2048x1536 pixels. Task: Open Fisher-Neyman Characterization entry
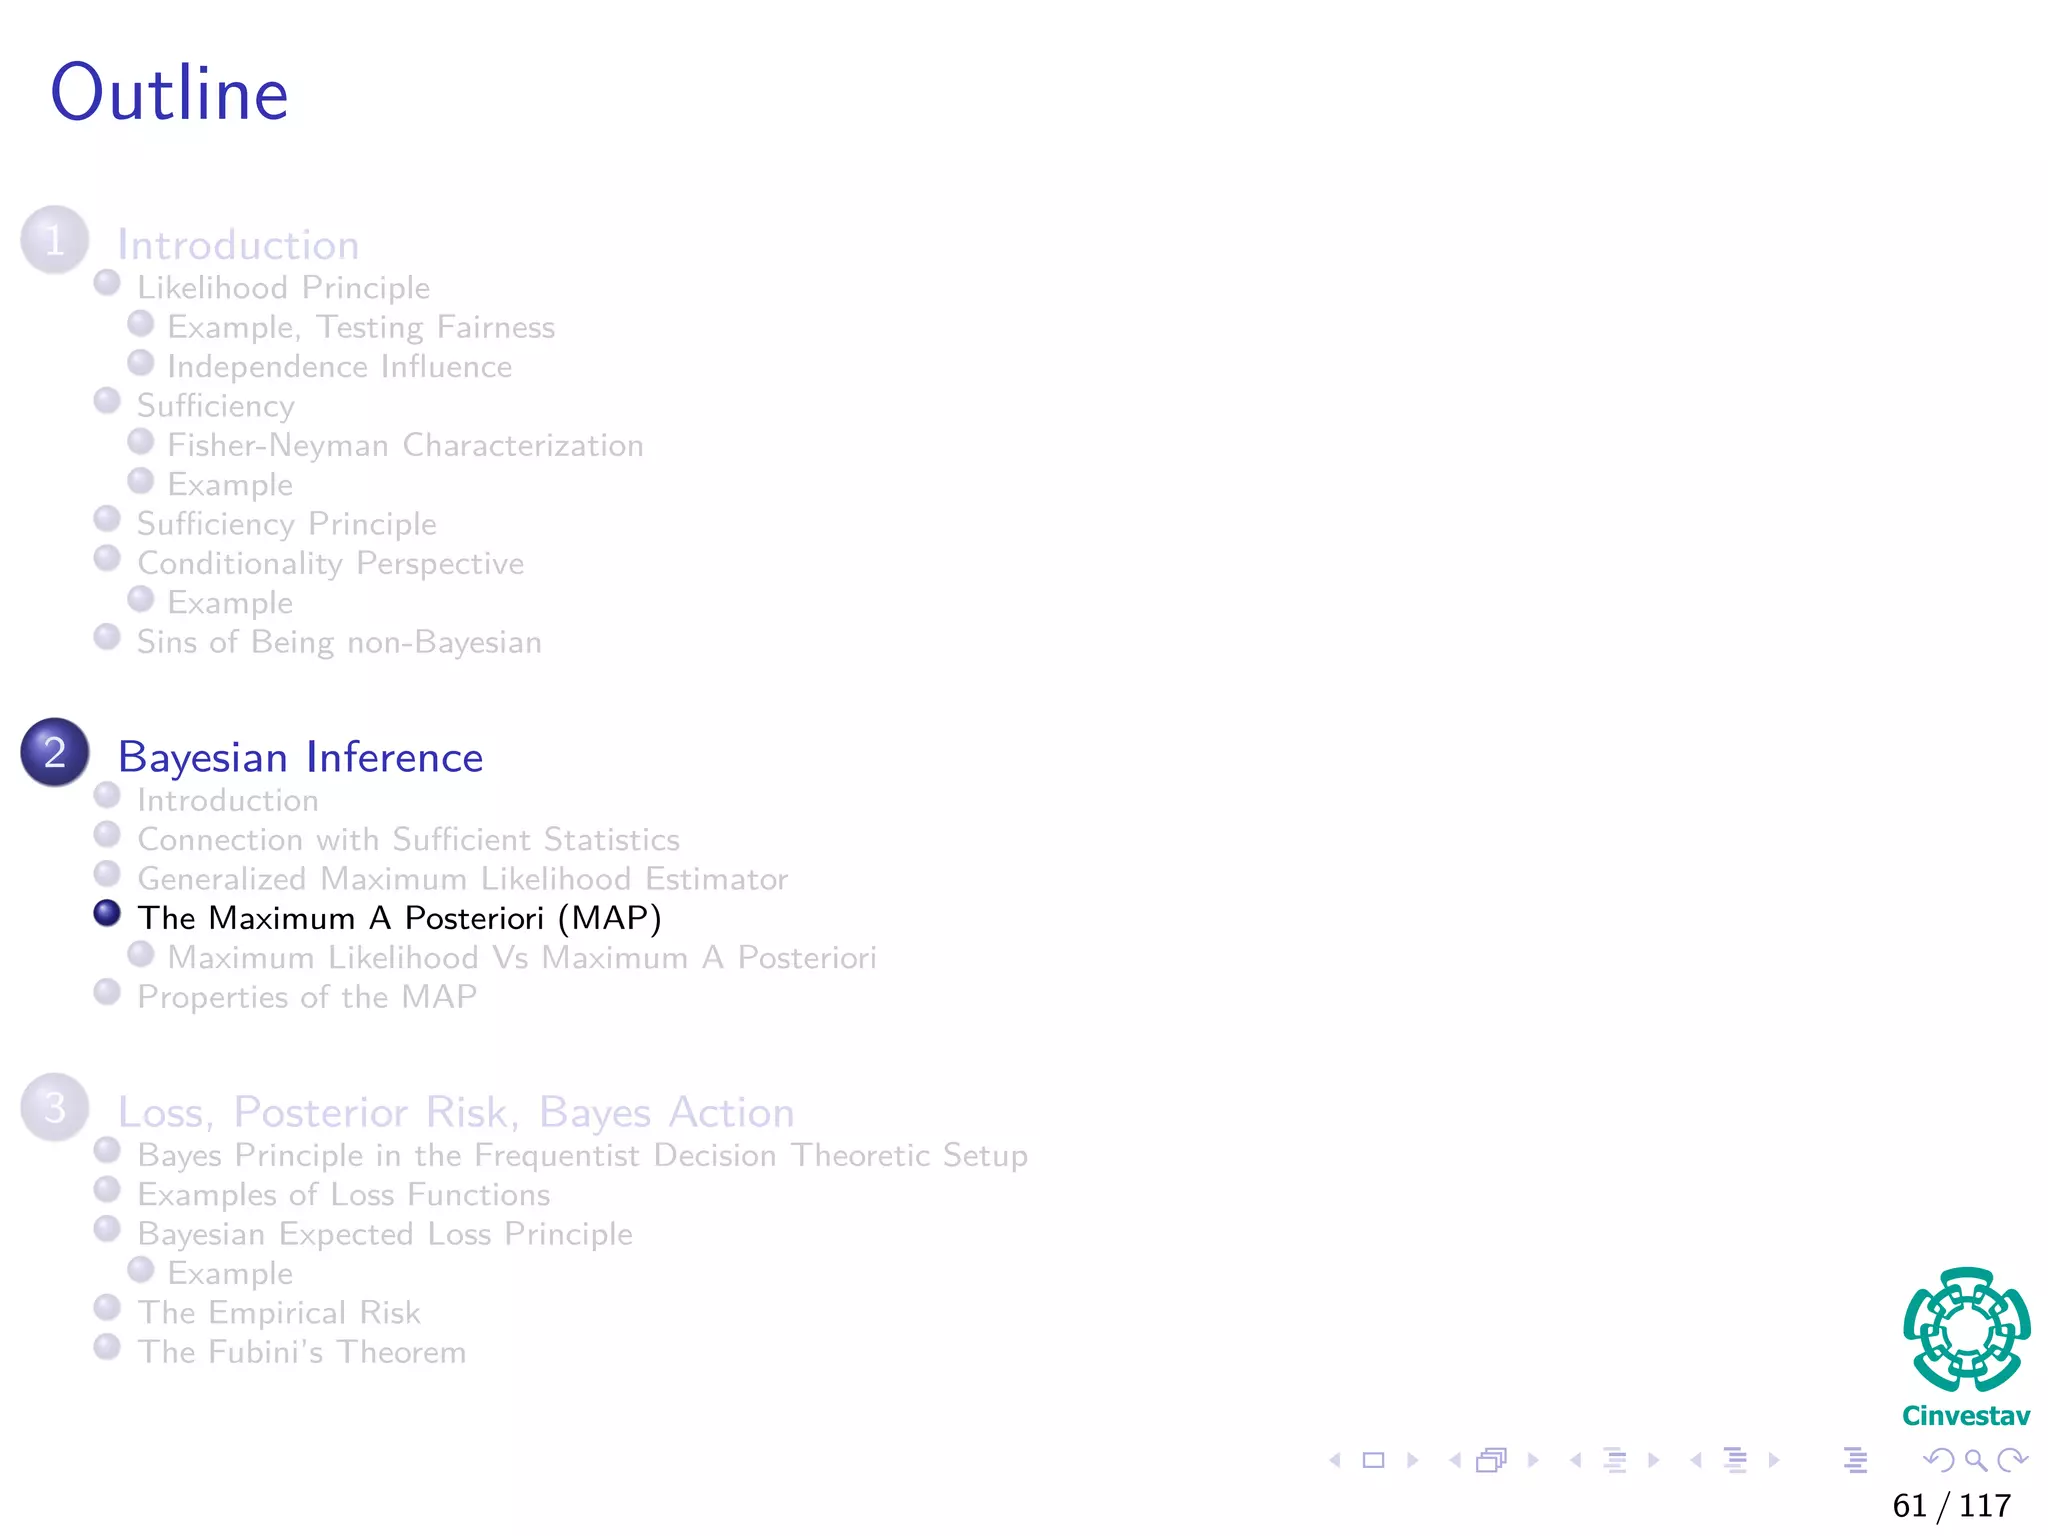405,445
